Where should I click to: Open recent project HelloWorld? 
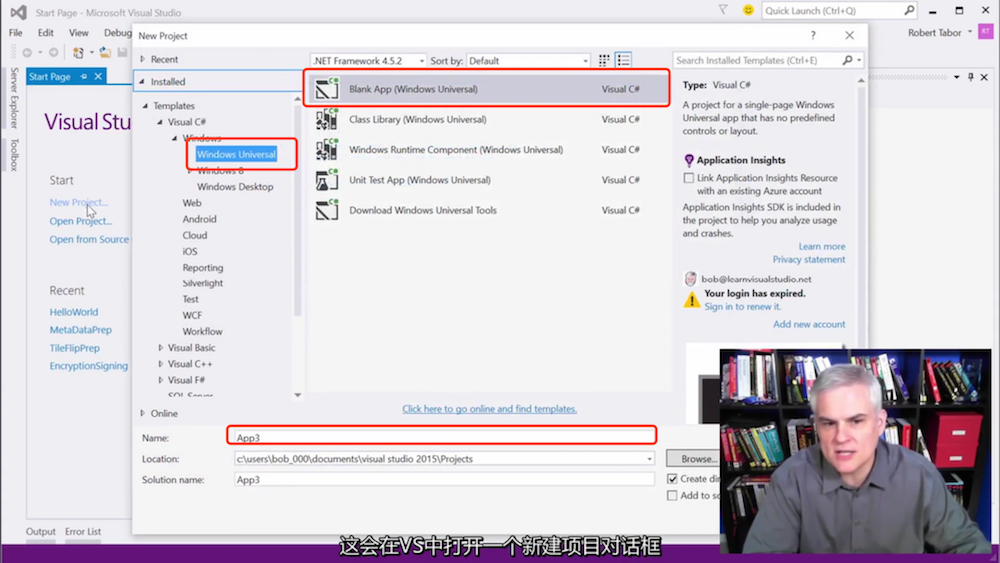[74, 312]
